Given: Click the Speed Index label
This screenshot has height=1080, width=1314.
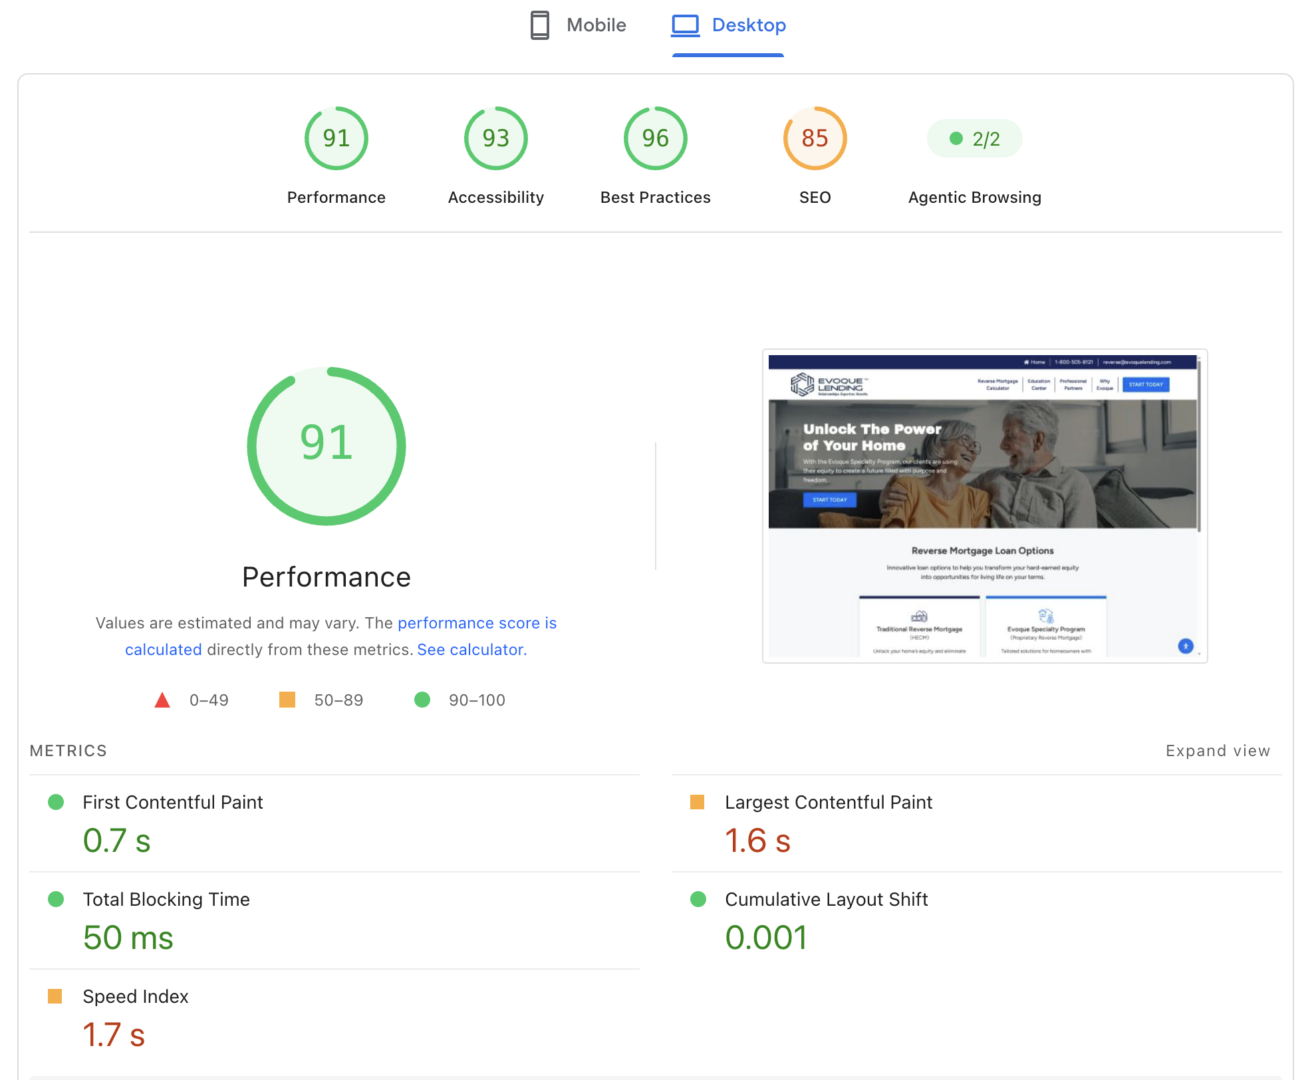Looking at the screenshot, I should tap(135, 996).
